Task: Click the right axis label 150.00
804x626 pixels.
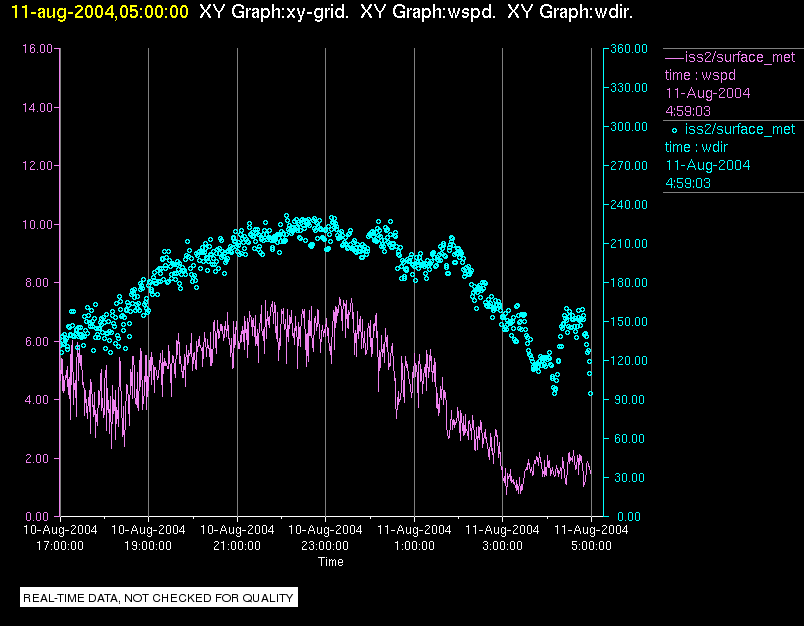Action: click(629, 321)
